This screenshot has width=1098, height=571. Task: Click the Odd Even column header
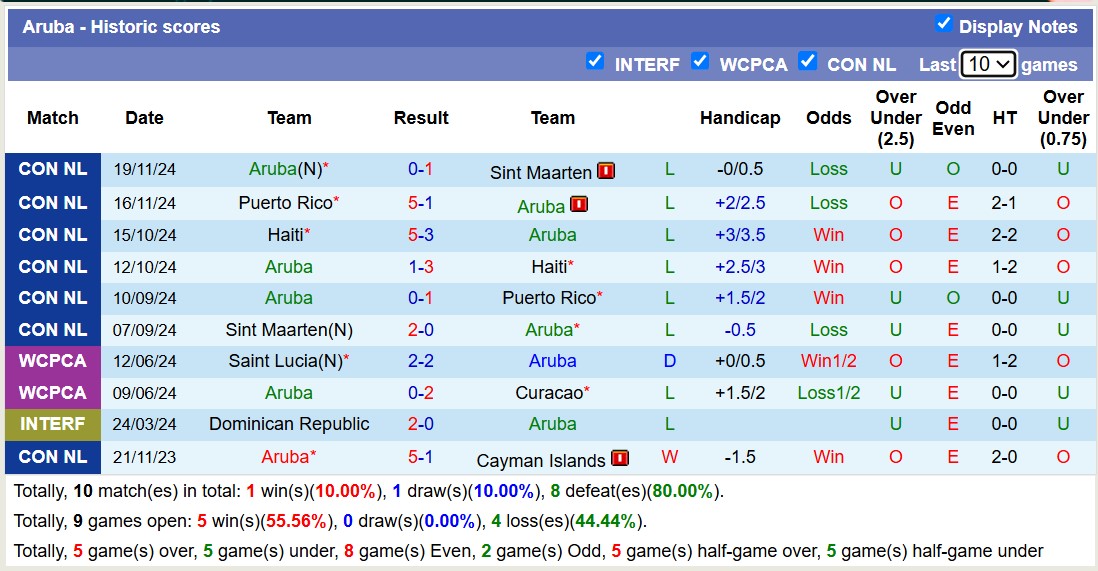[953, 118]
